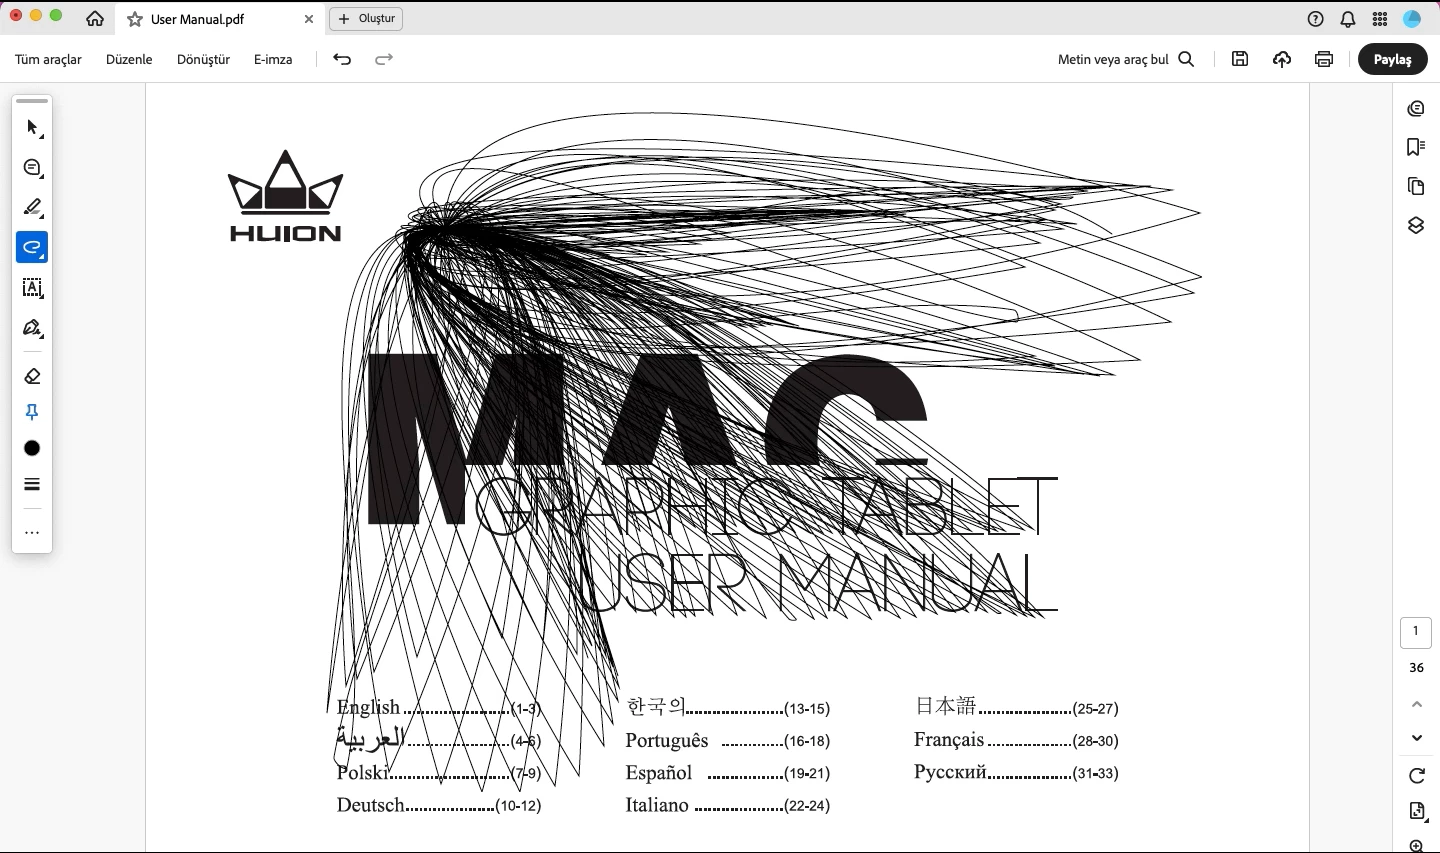Open the E-imza menu
Viewport: 1440px width, 853px height.
(273, 59)
